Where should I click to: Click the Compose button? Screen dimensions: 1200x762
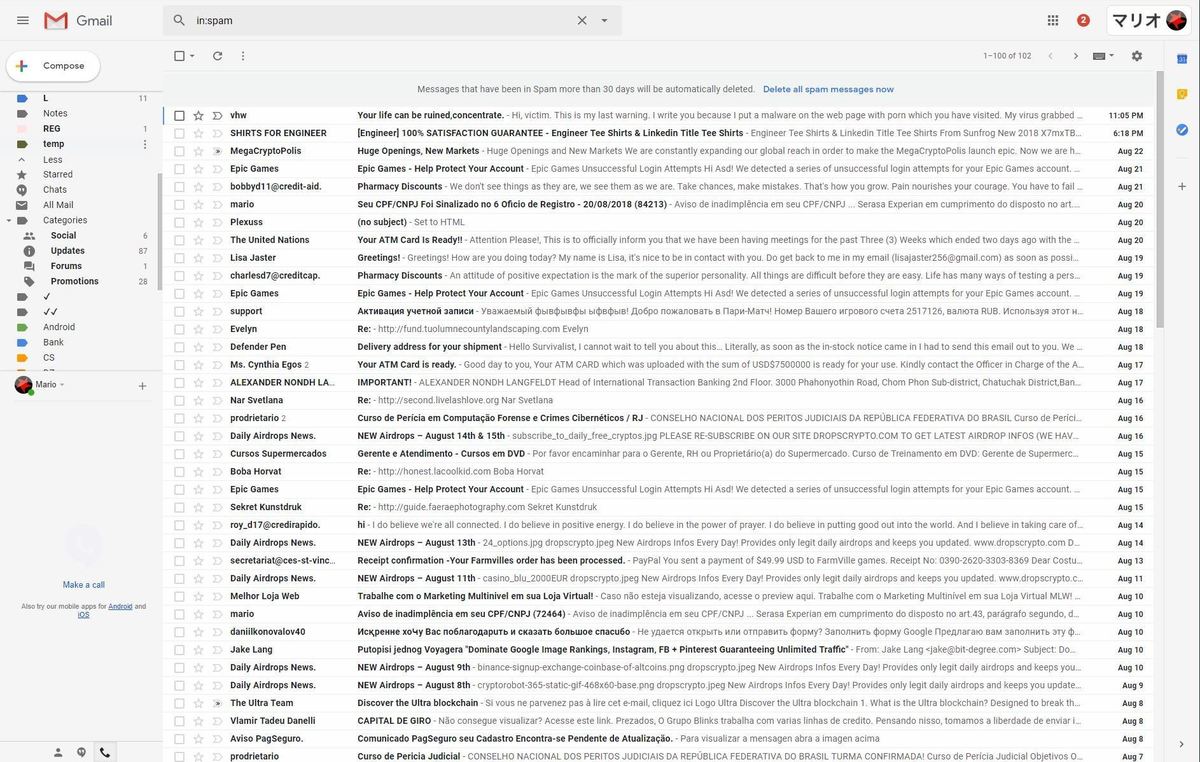pos(53,66)
